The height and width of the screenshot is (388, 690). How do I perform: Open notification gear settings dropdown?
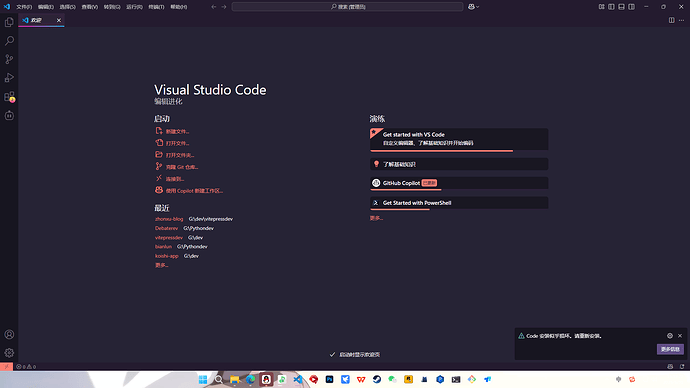click(670, 336)
